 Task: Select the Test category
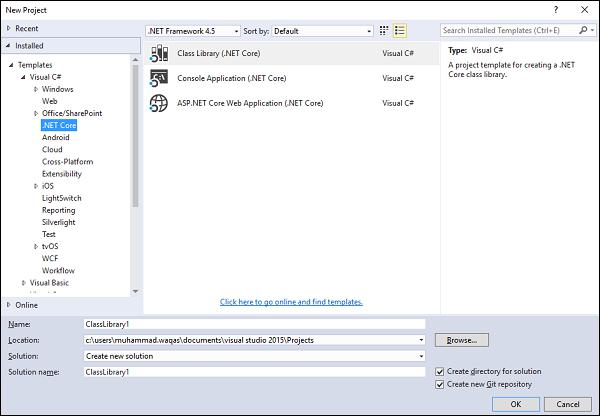click(49, 234)
